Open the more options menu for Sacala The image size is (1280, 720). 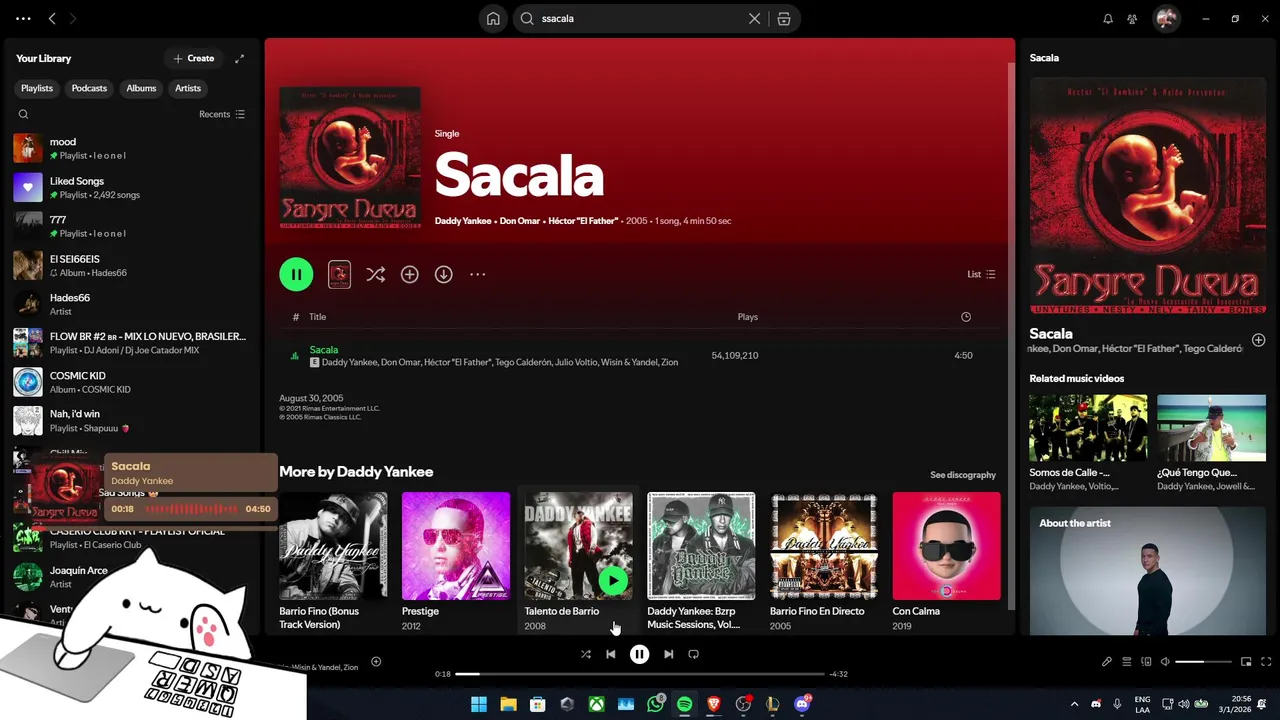point(478,274)
